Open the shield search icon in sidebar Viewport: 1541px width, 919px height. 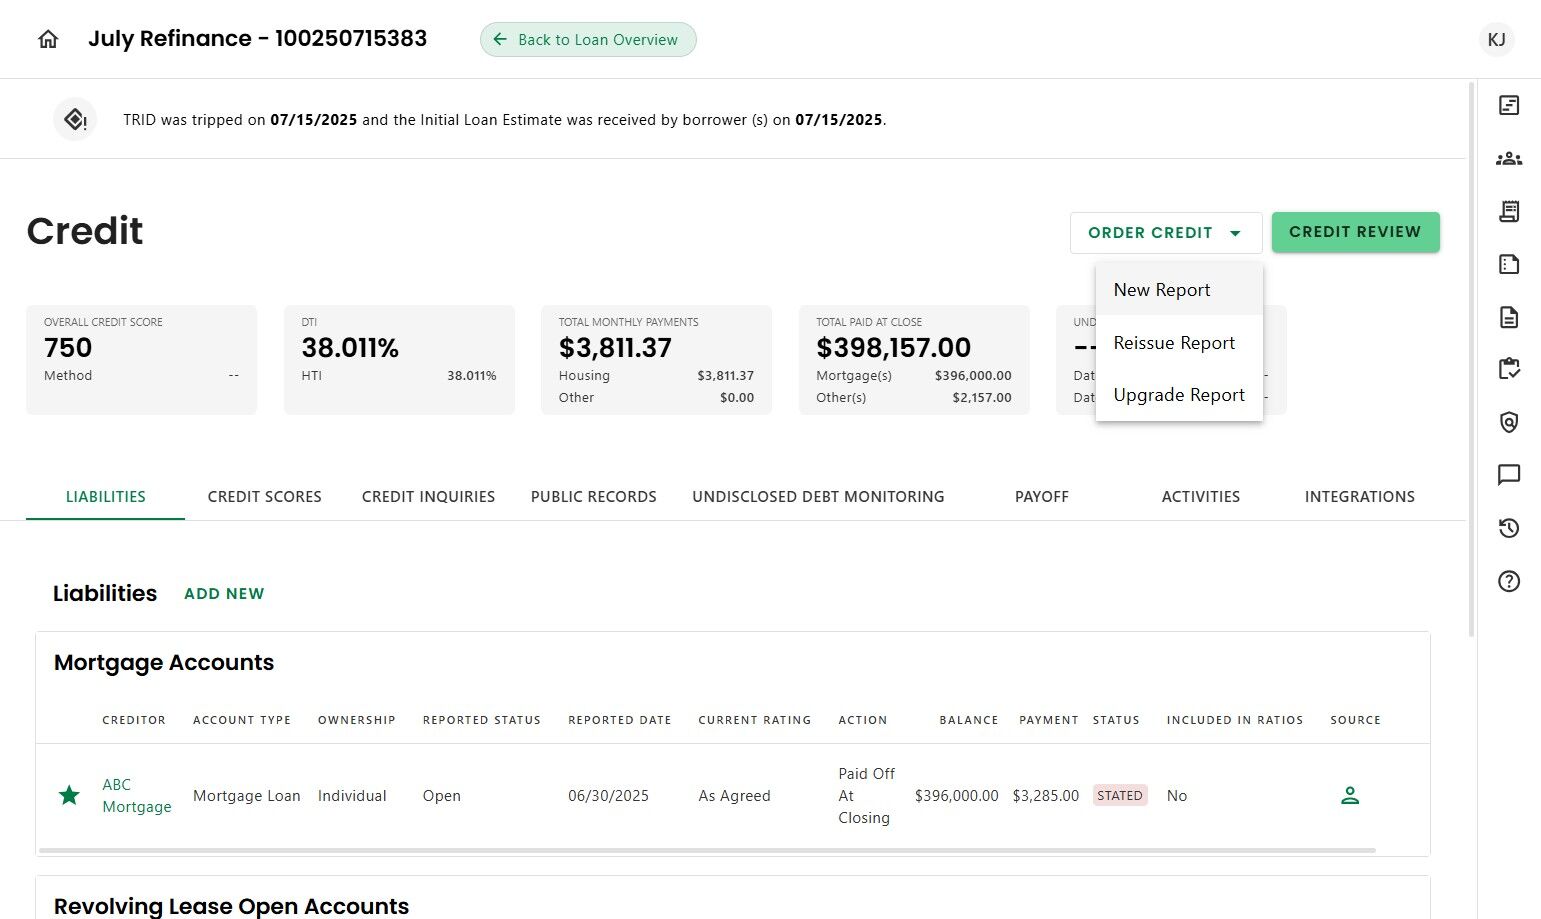point(1509,422)
